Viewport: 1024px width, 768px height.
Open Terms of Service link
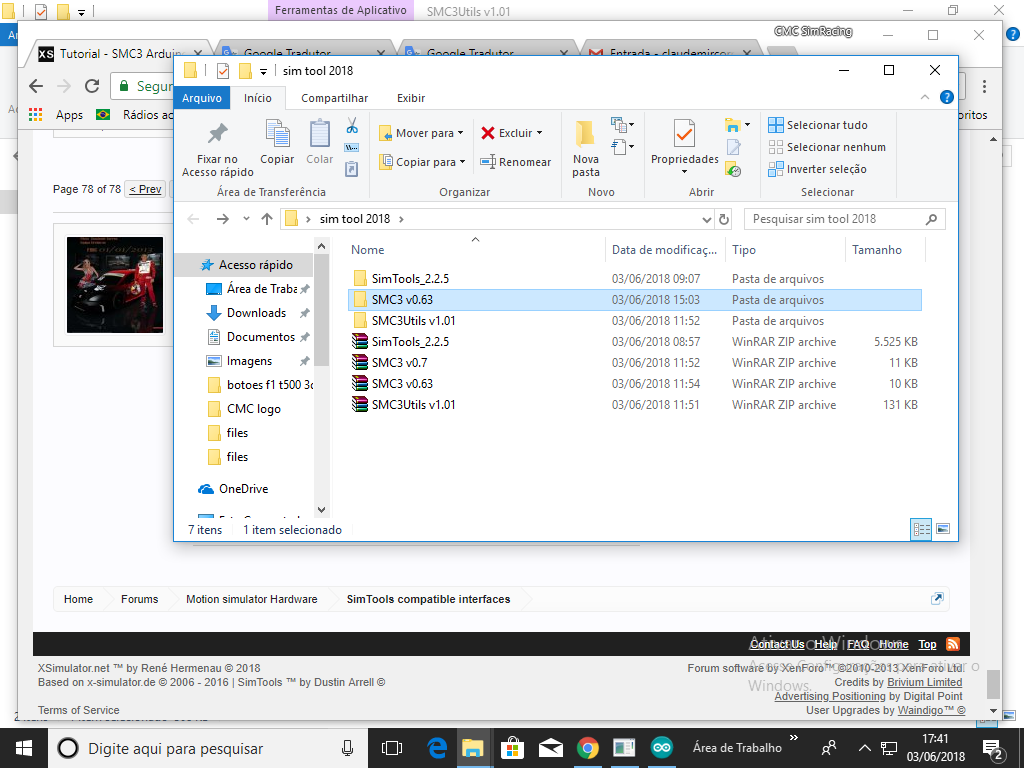click(x=78, y=710)
